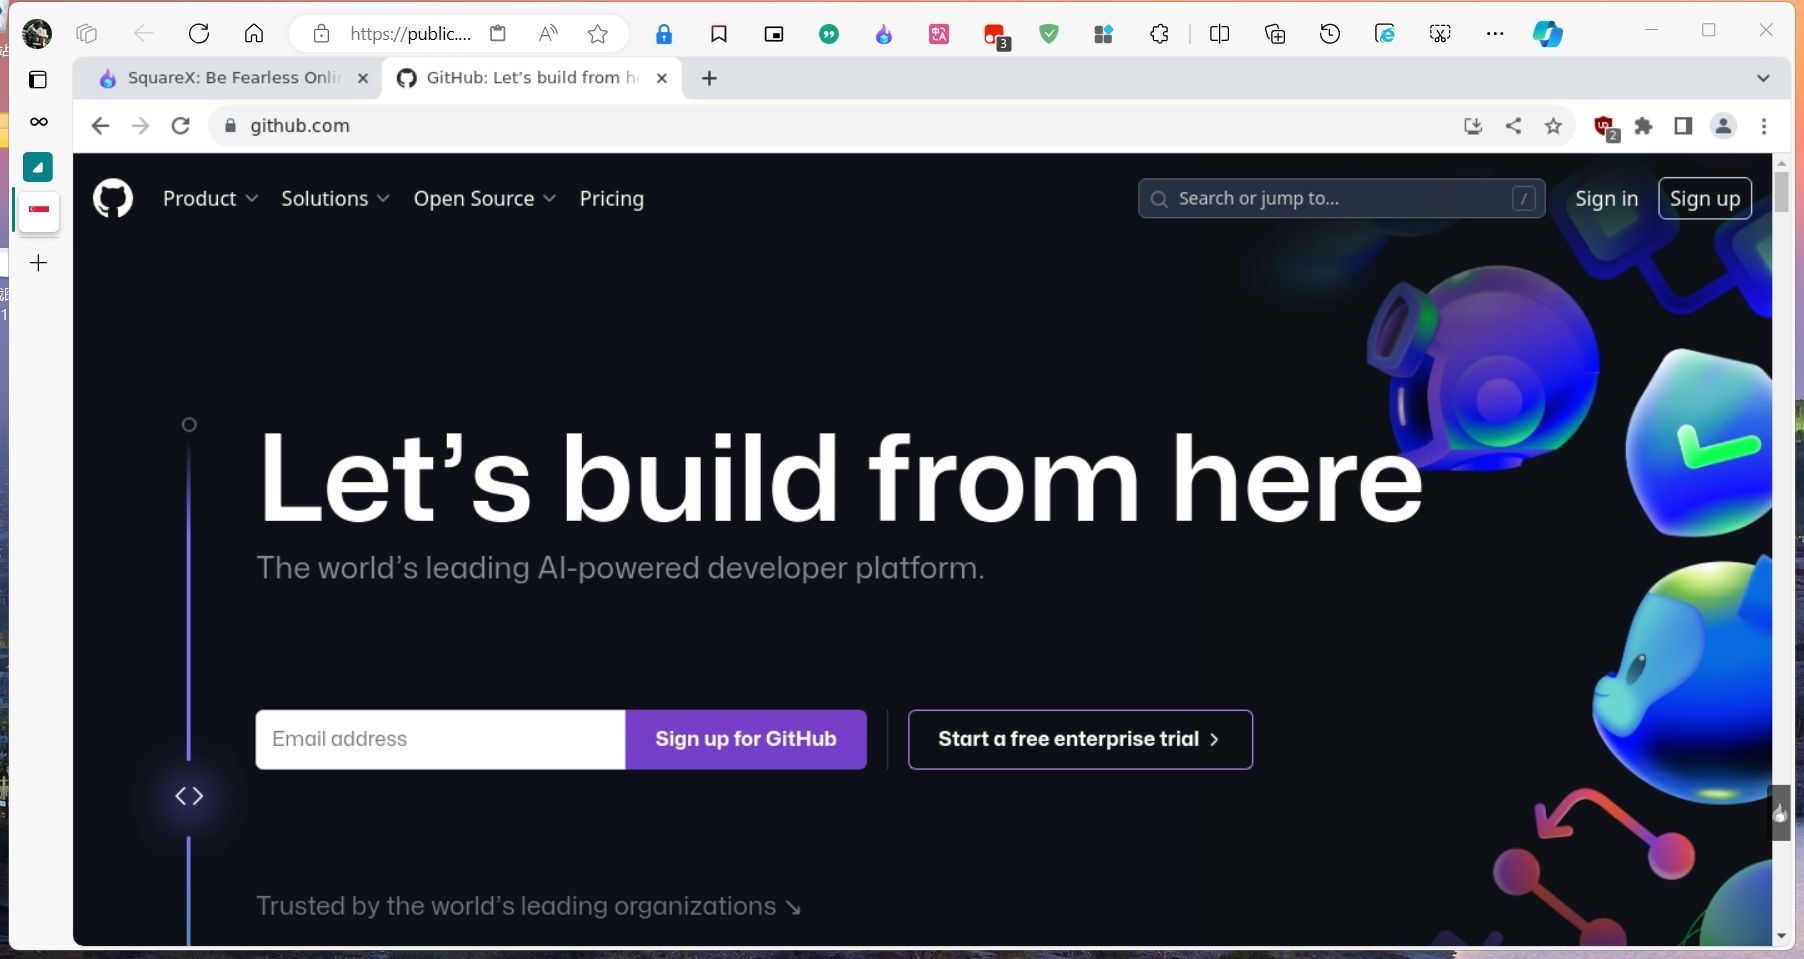This screenshot has width=1804, height=959.
Task: Open Chrome extensions puzzle icon
Action: click(x=1643, y=126)
